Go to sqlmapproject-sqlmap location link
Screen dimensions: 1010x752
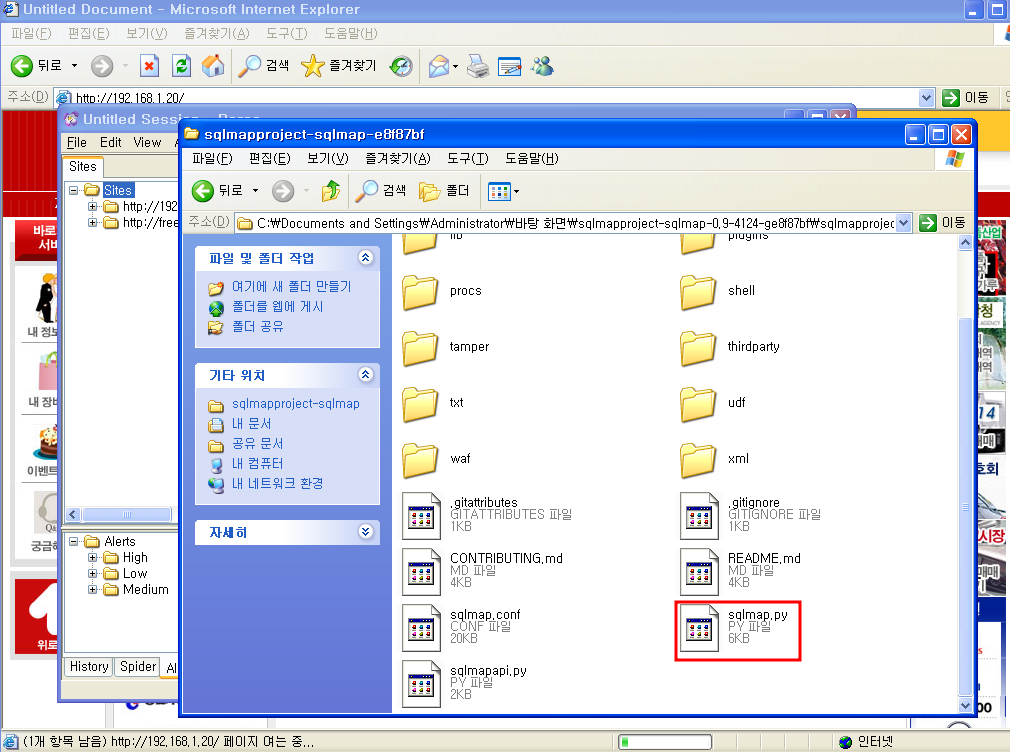296,403
